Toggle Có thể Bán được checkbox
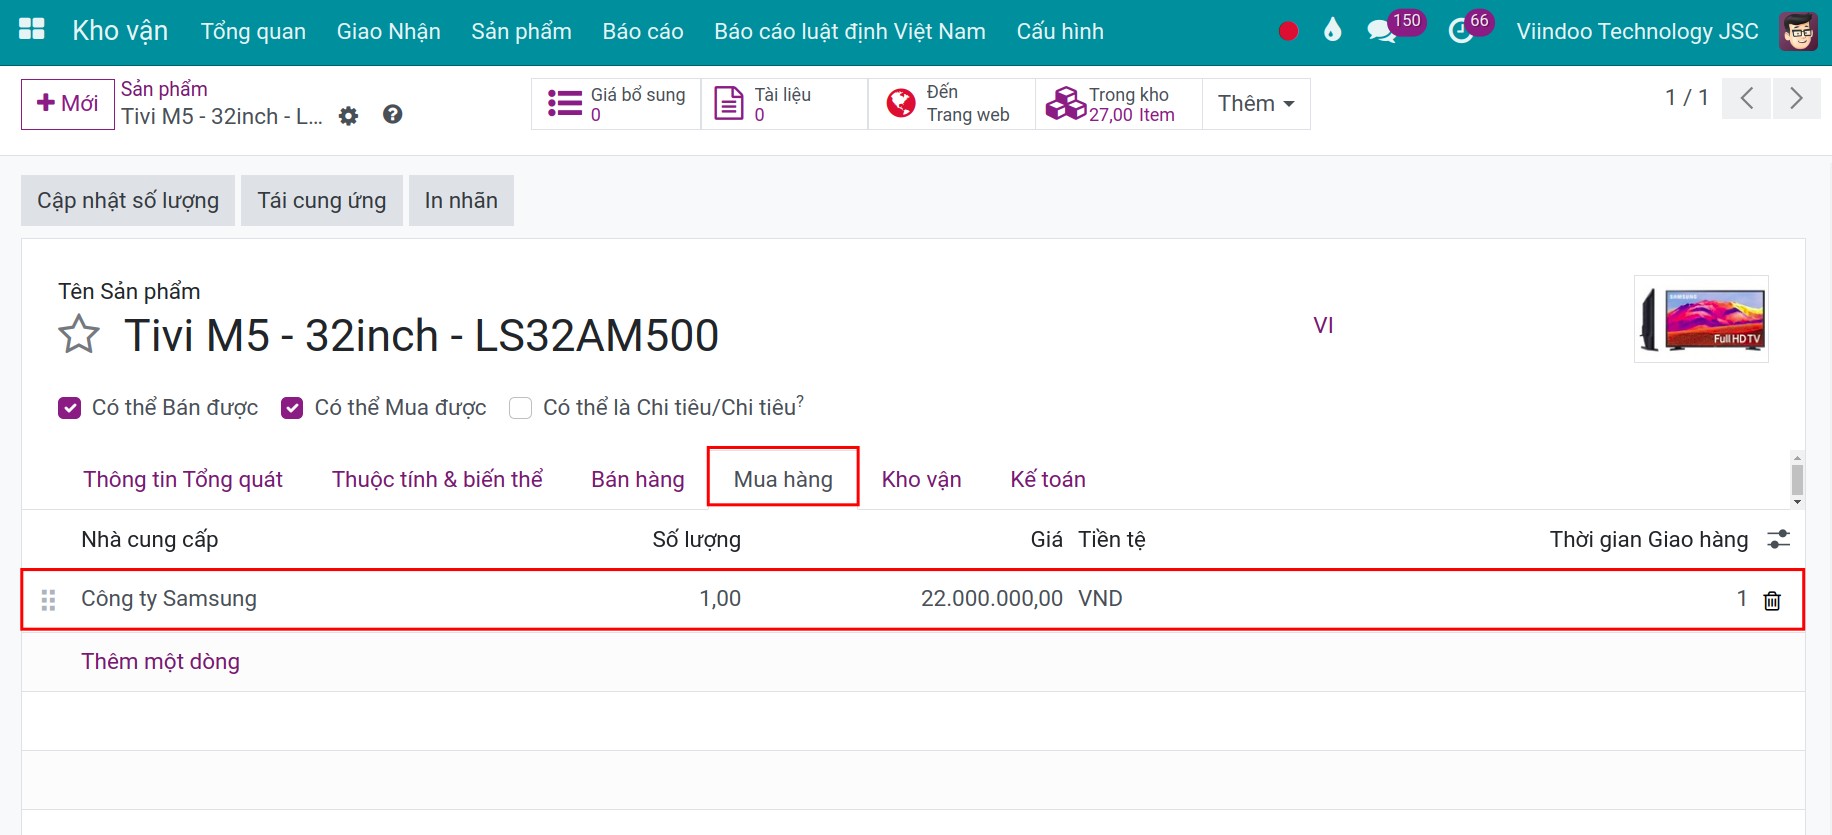Screen dimensions: 1832x835 (69, 408)
